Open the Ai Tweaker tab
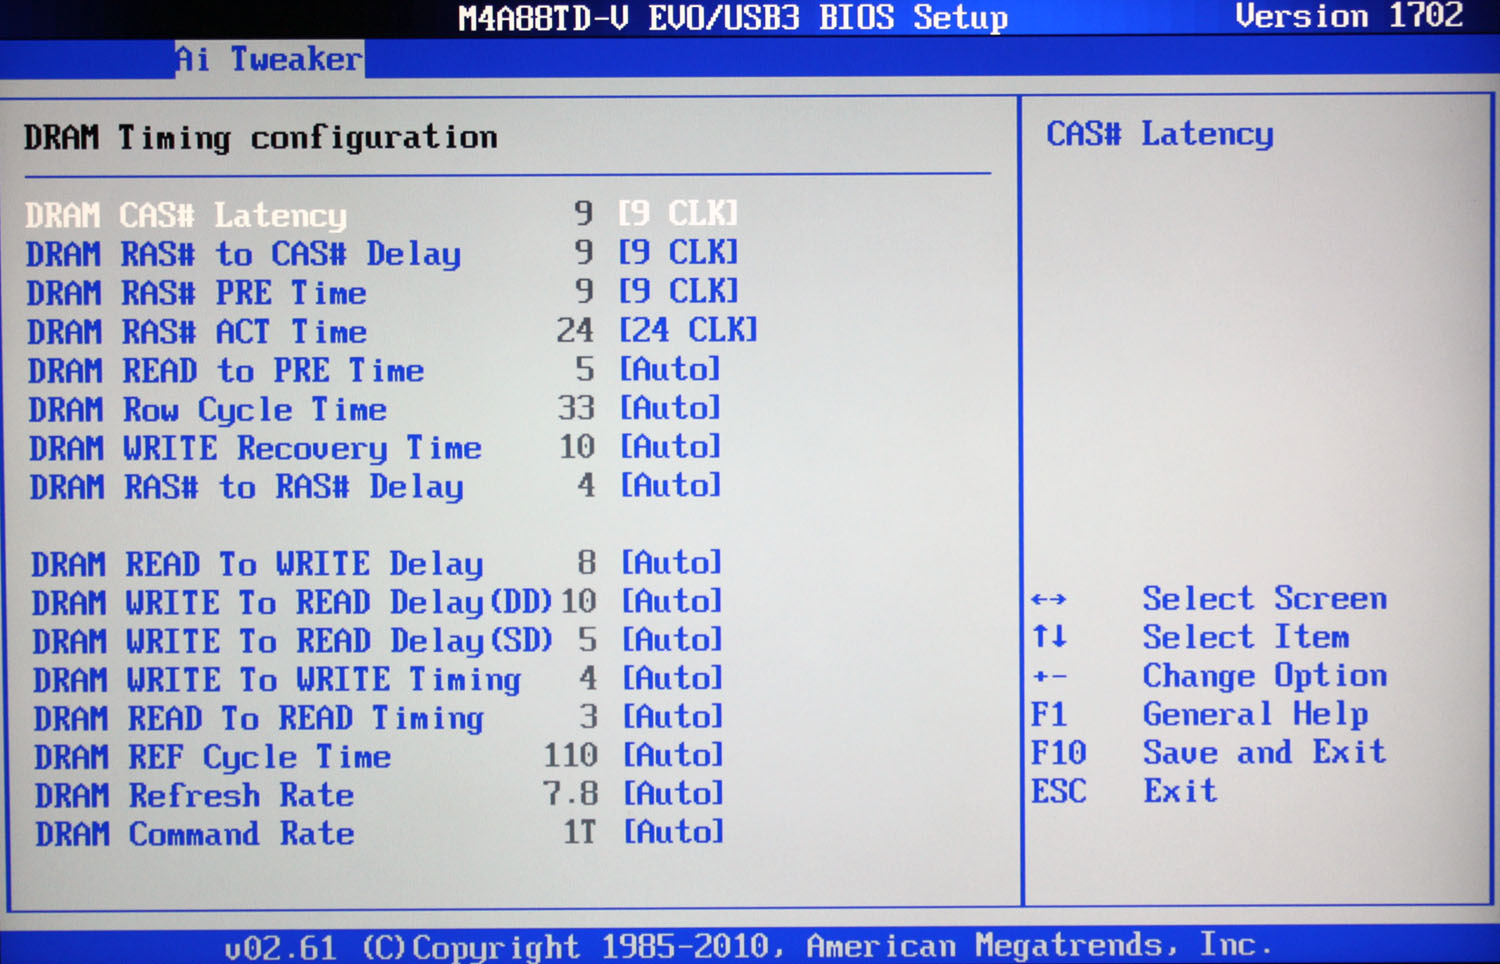The height and width of the screenshot is (964, 1500). 268,59
